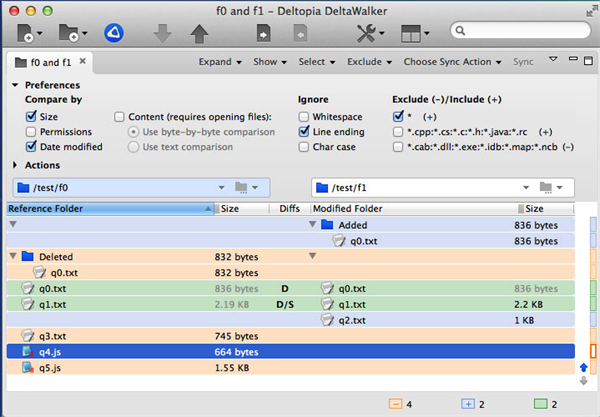Open the /test/f1 folder path dropdown
This screenshot has width=600, height=417.
[526, 187]
